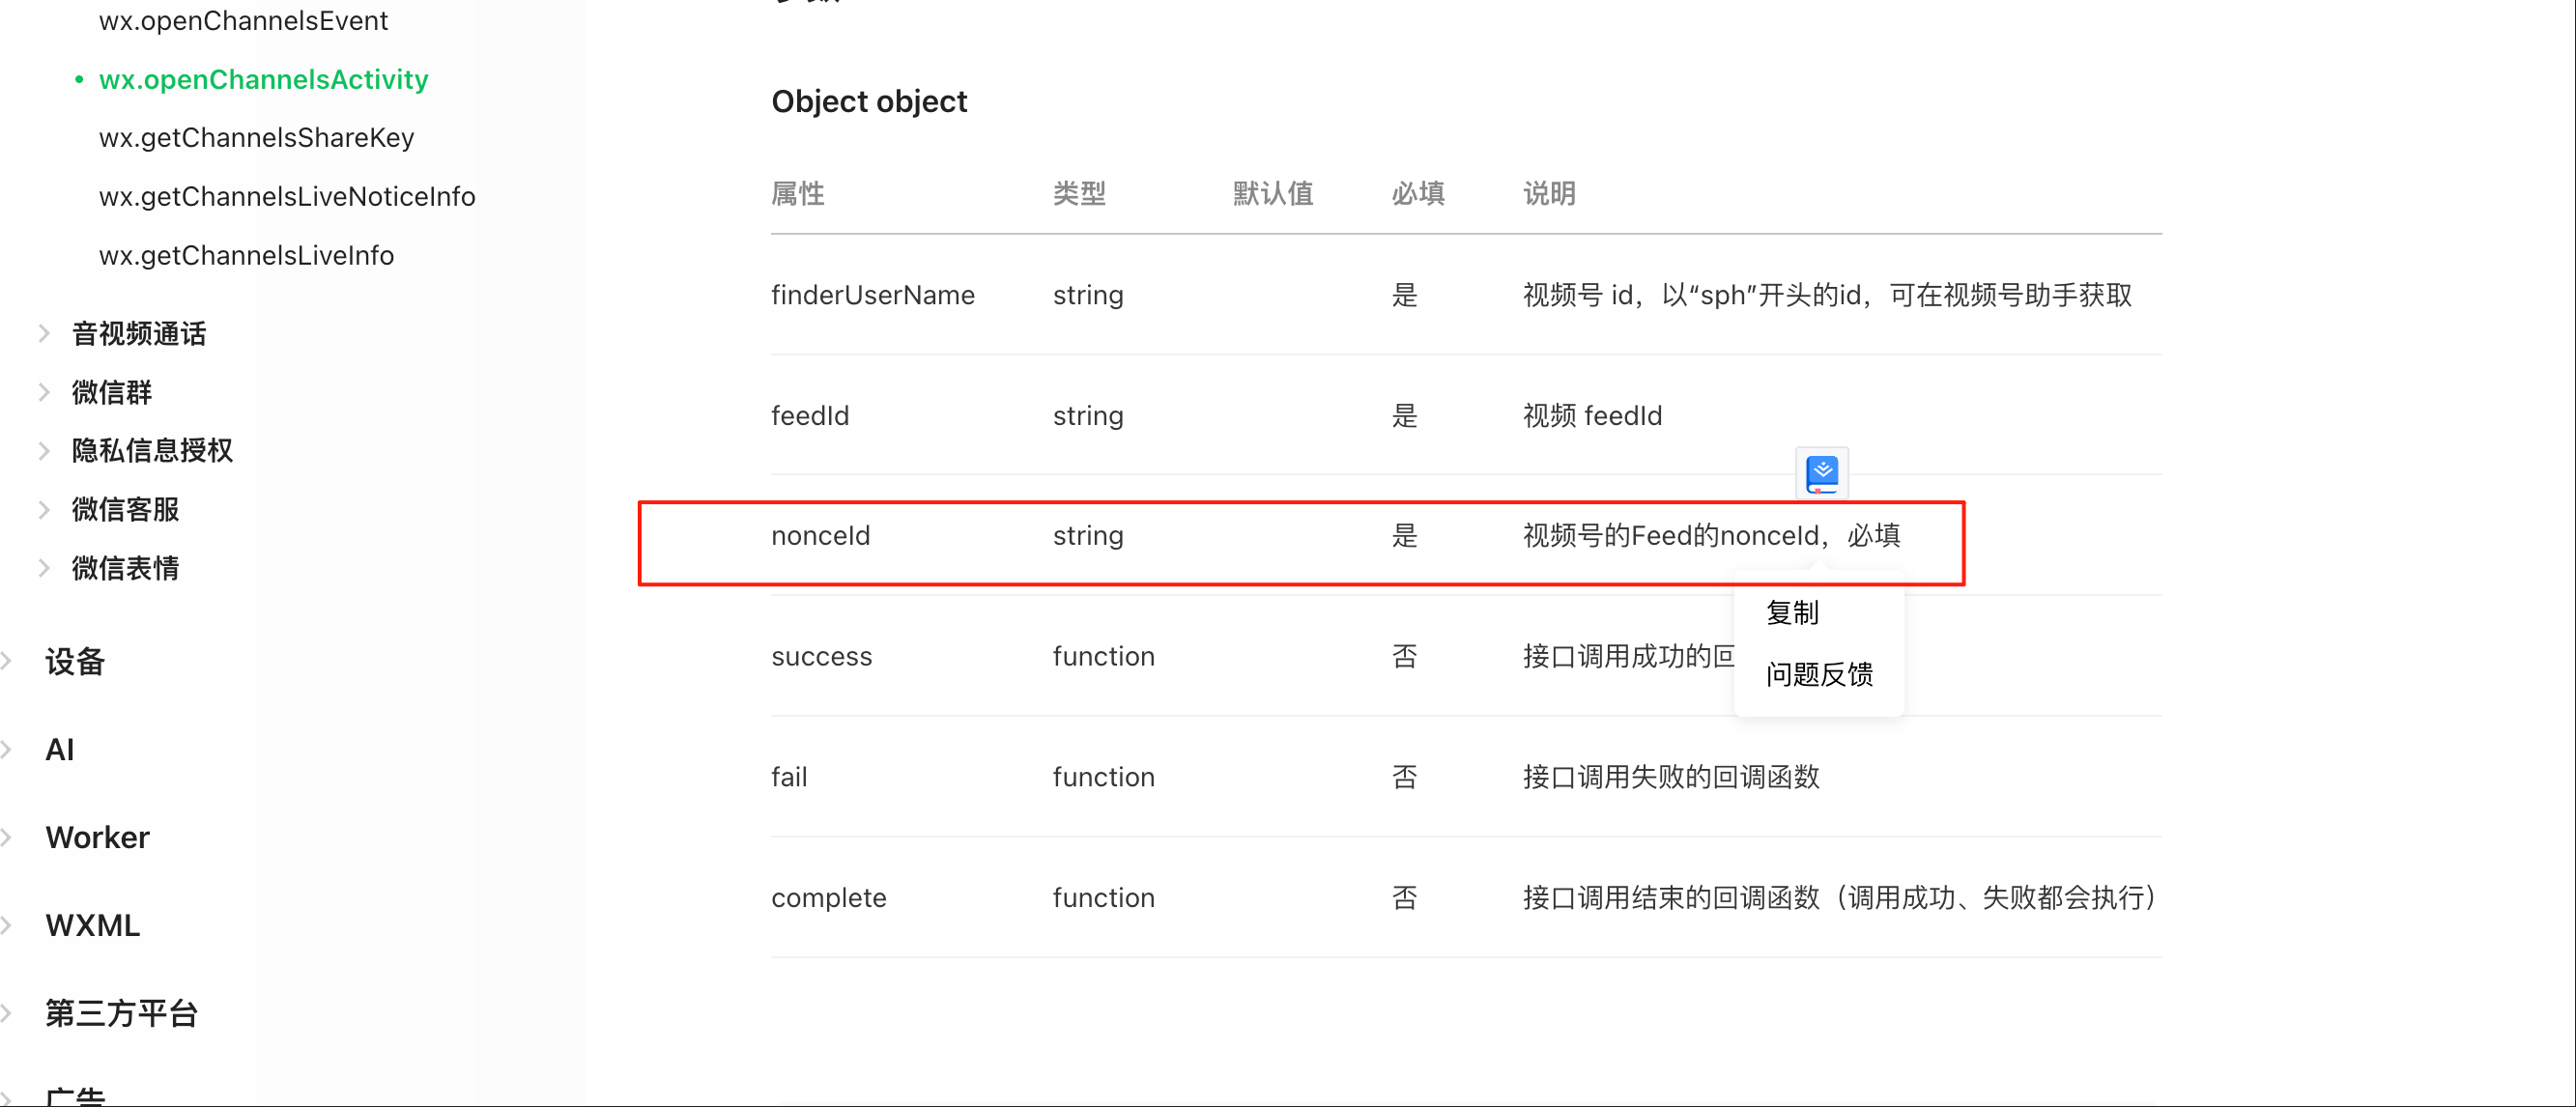Expand the 微信客服 section
Screen dimensions: 2576x1107
click(x=125, y=509)
